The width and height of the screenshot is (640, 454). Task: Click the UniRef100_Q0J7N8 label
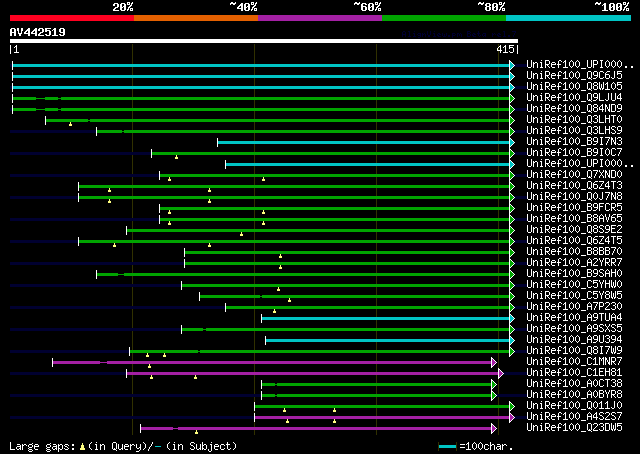tap(574, 197)
